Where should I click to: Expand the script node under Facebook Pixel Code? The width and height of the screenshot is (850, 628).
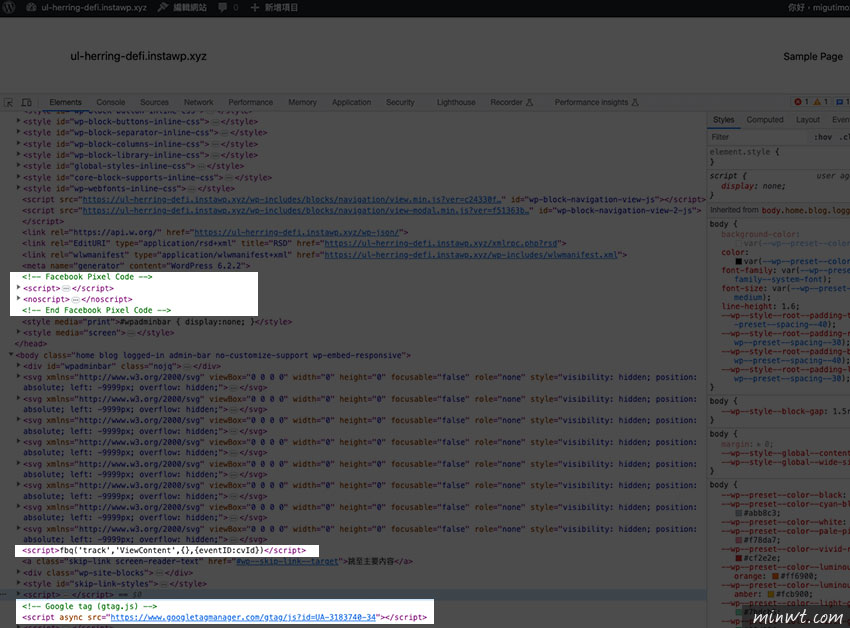(x=18, y=287)
